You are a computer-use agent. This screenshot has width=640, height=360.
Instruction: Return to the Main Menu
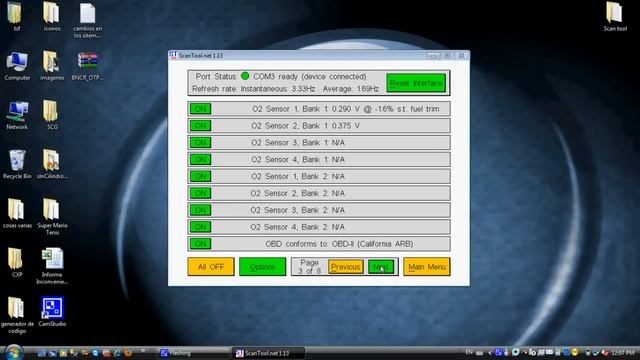(x=427, y=267)
